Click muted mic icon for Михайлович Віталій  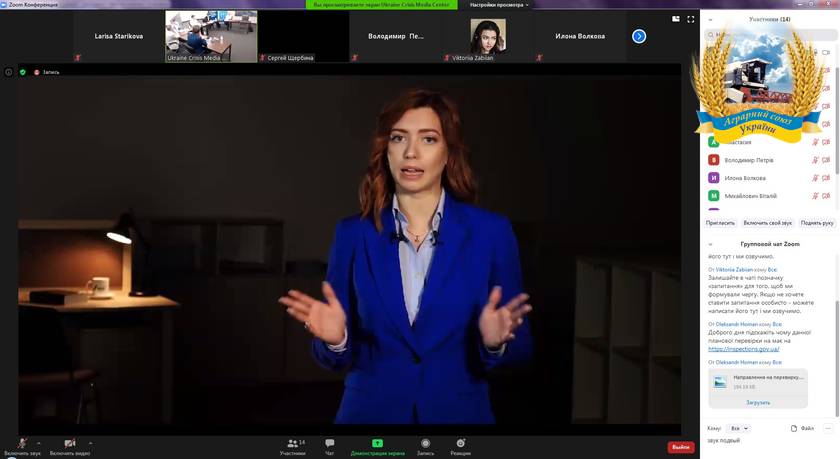pyautogui.click(x=815, y=196)
